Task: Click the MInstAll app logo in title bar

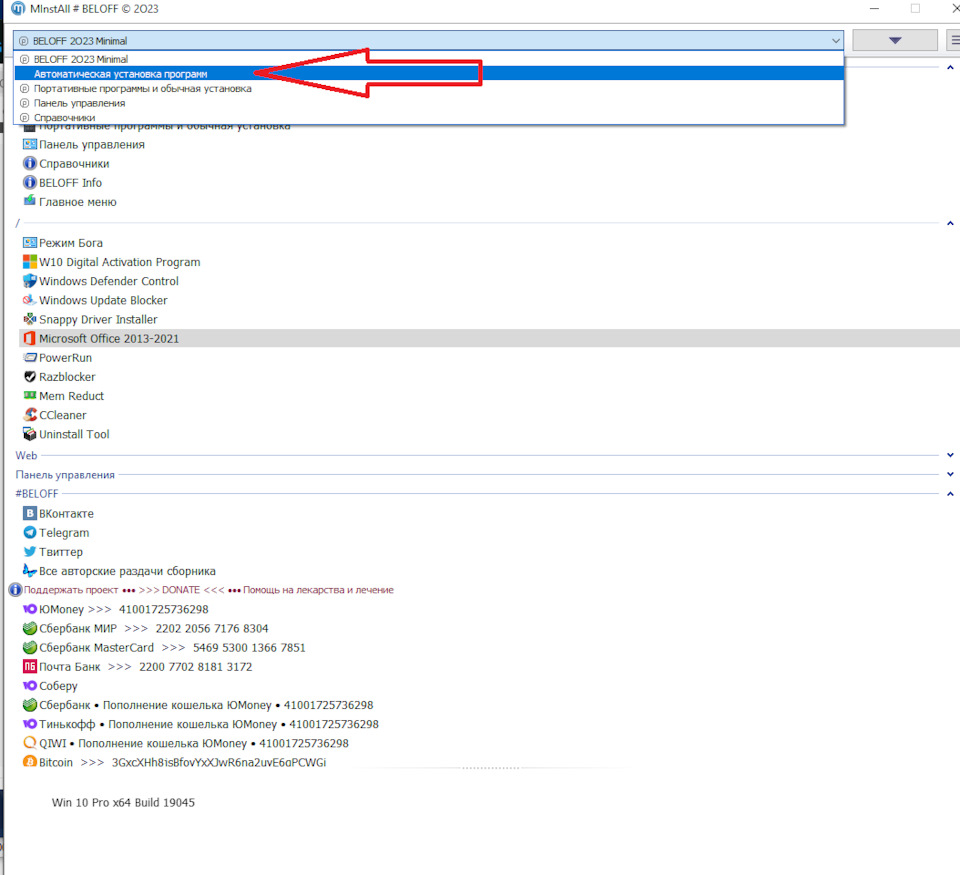Action: [x=18, y=9]
